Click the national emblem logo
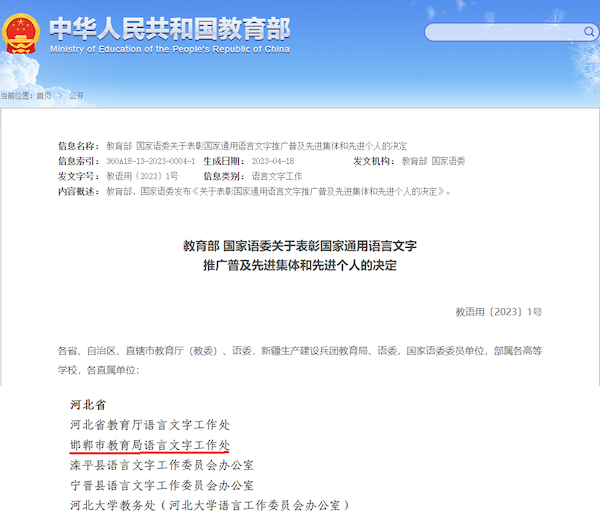 (20, 34)
